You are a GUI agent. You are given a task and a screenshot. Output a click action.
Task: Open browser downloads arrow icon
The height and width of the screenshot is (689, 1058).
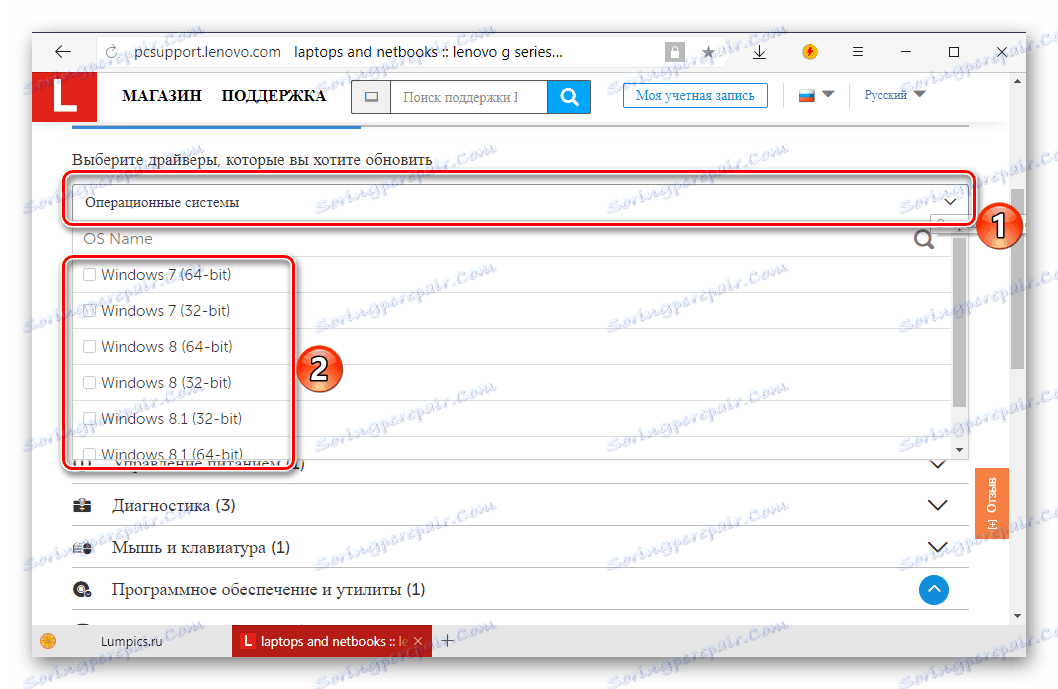coord(759,52)
